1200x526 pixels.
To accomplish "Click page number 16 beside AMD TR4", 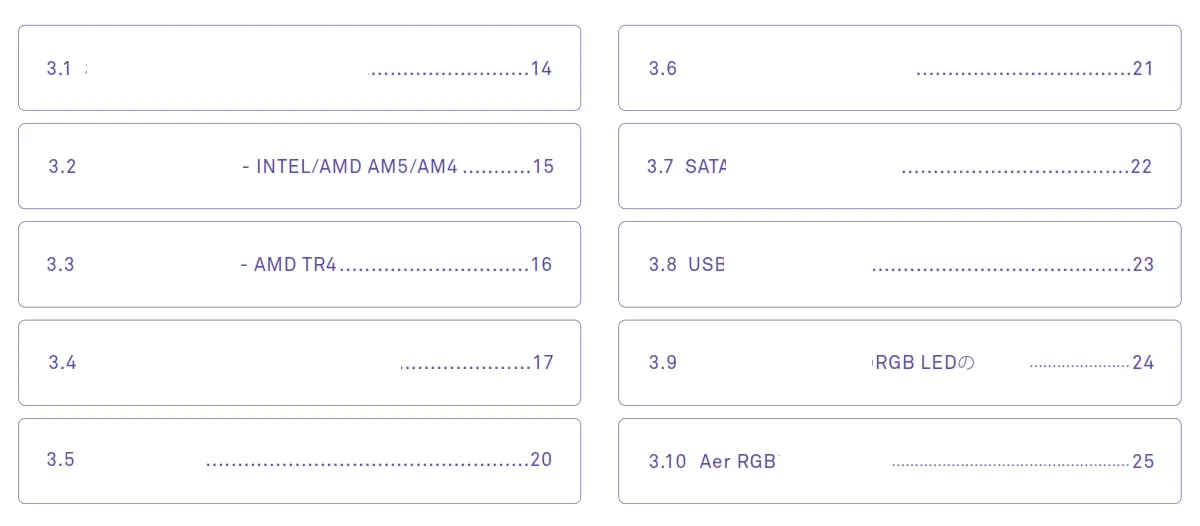I will (541, 265).
